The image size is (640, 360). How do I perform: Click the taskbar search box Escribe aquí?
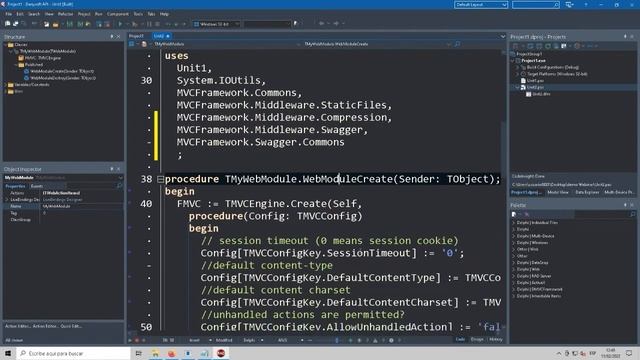click(x=73, y=353)
